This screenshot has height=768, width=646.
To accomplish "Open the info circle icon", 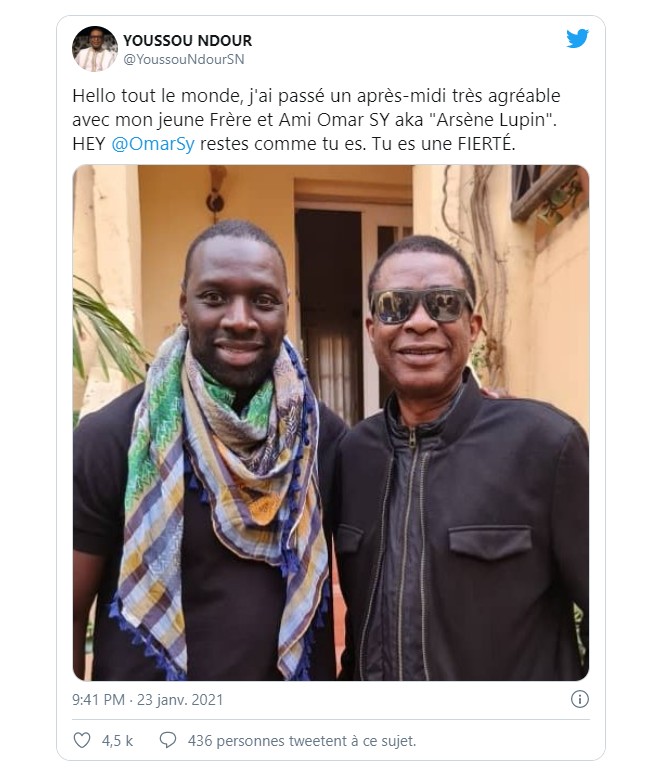I will [579, 699].
